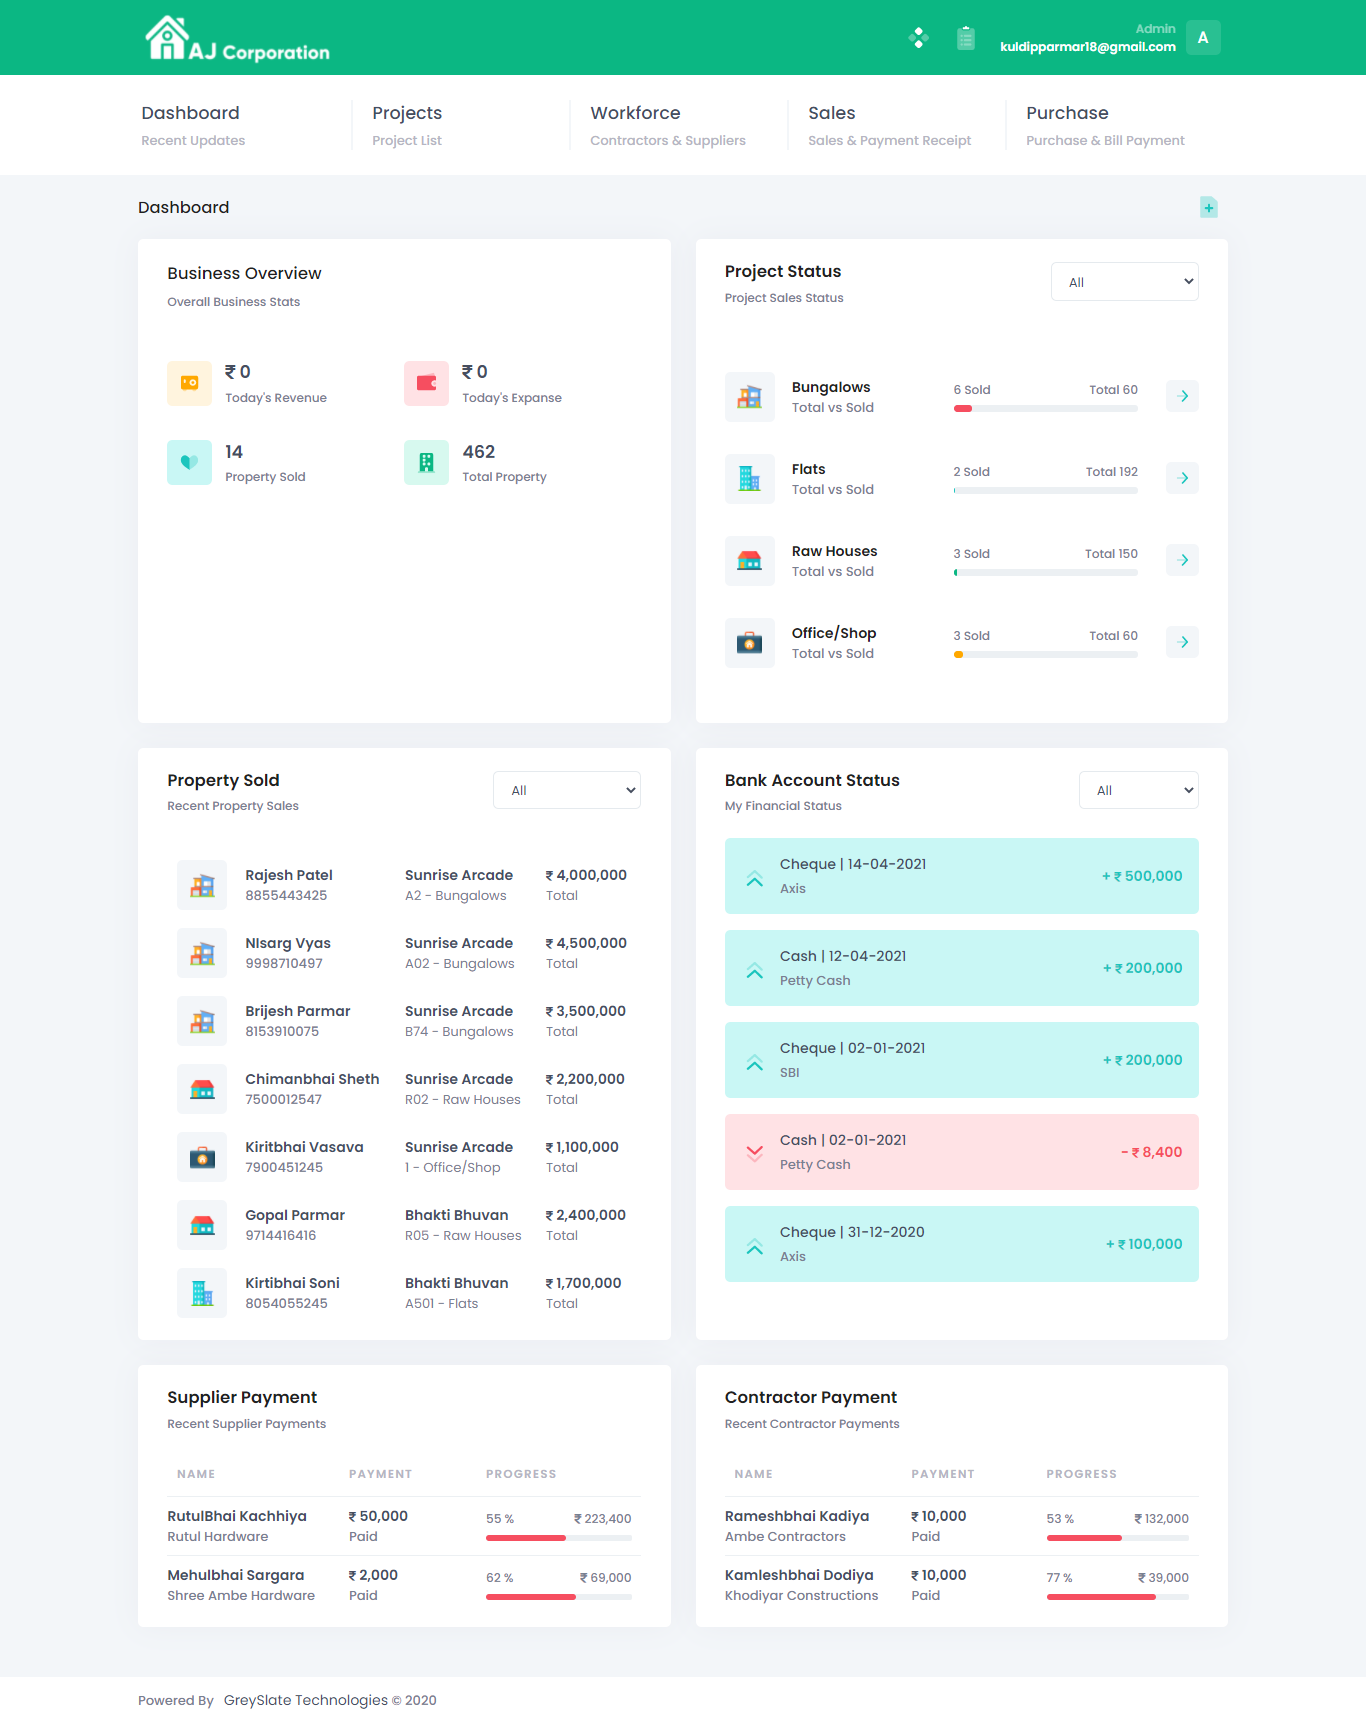
Task: Click the Office/Shop row arrow
Action: [1182, 643]
